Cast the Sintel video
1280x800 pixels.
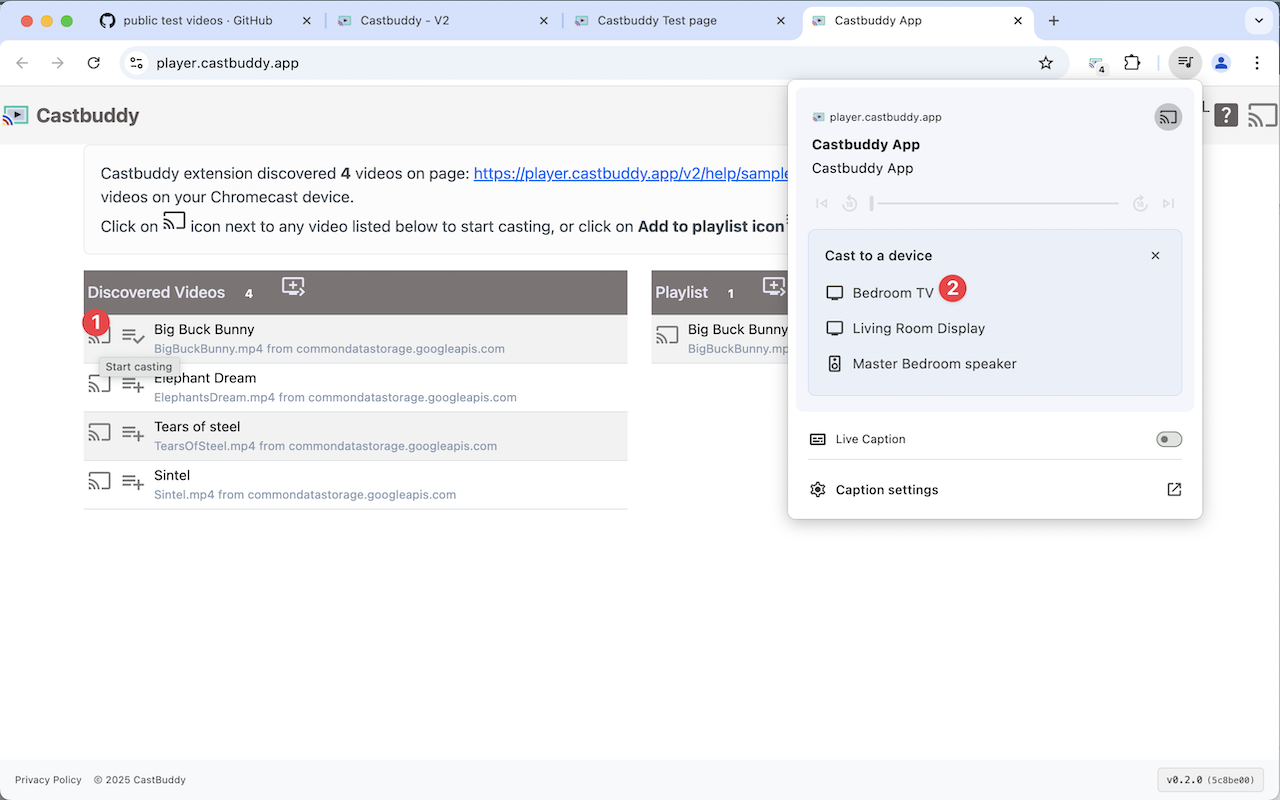click(x=99, y=482)
